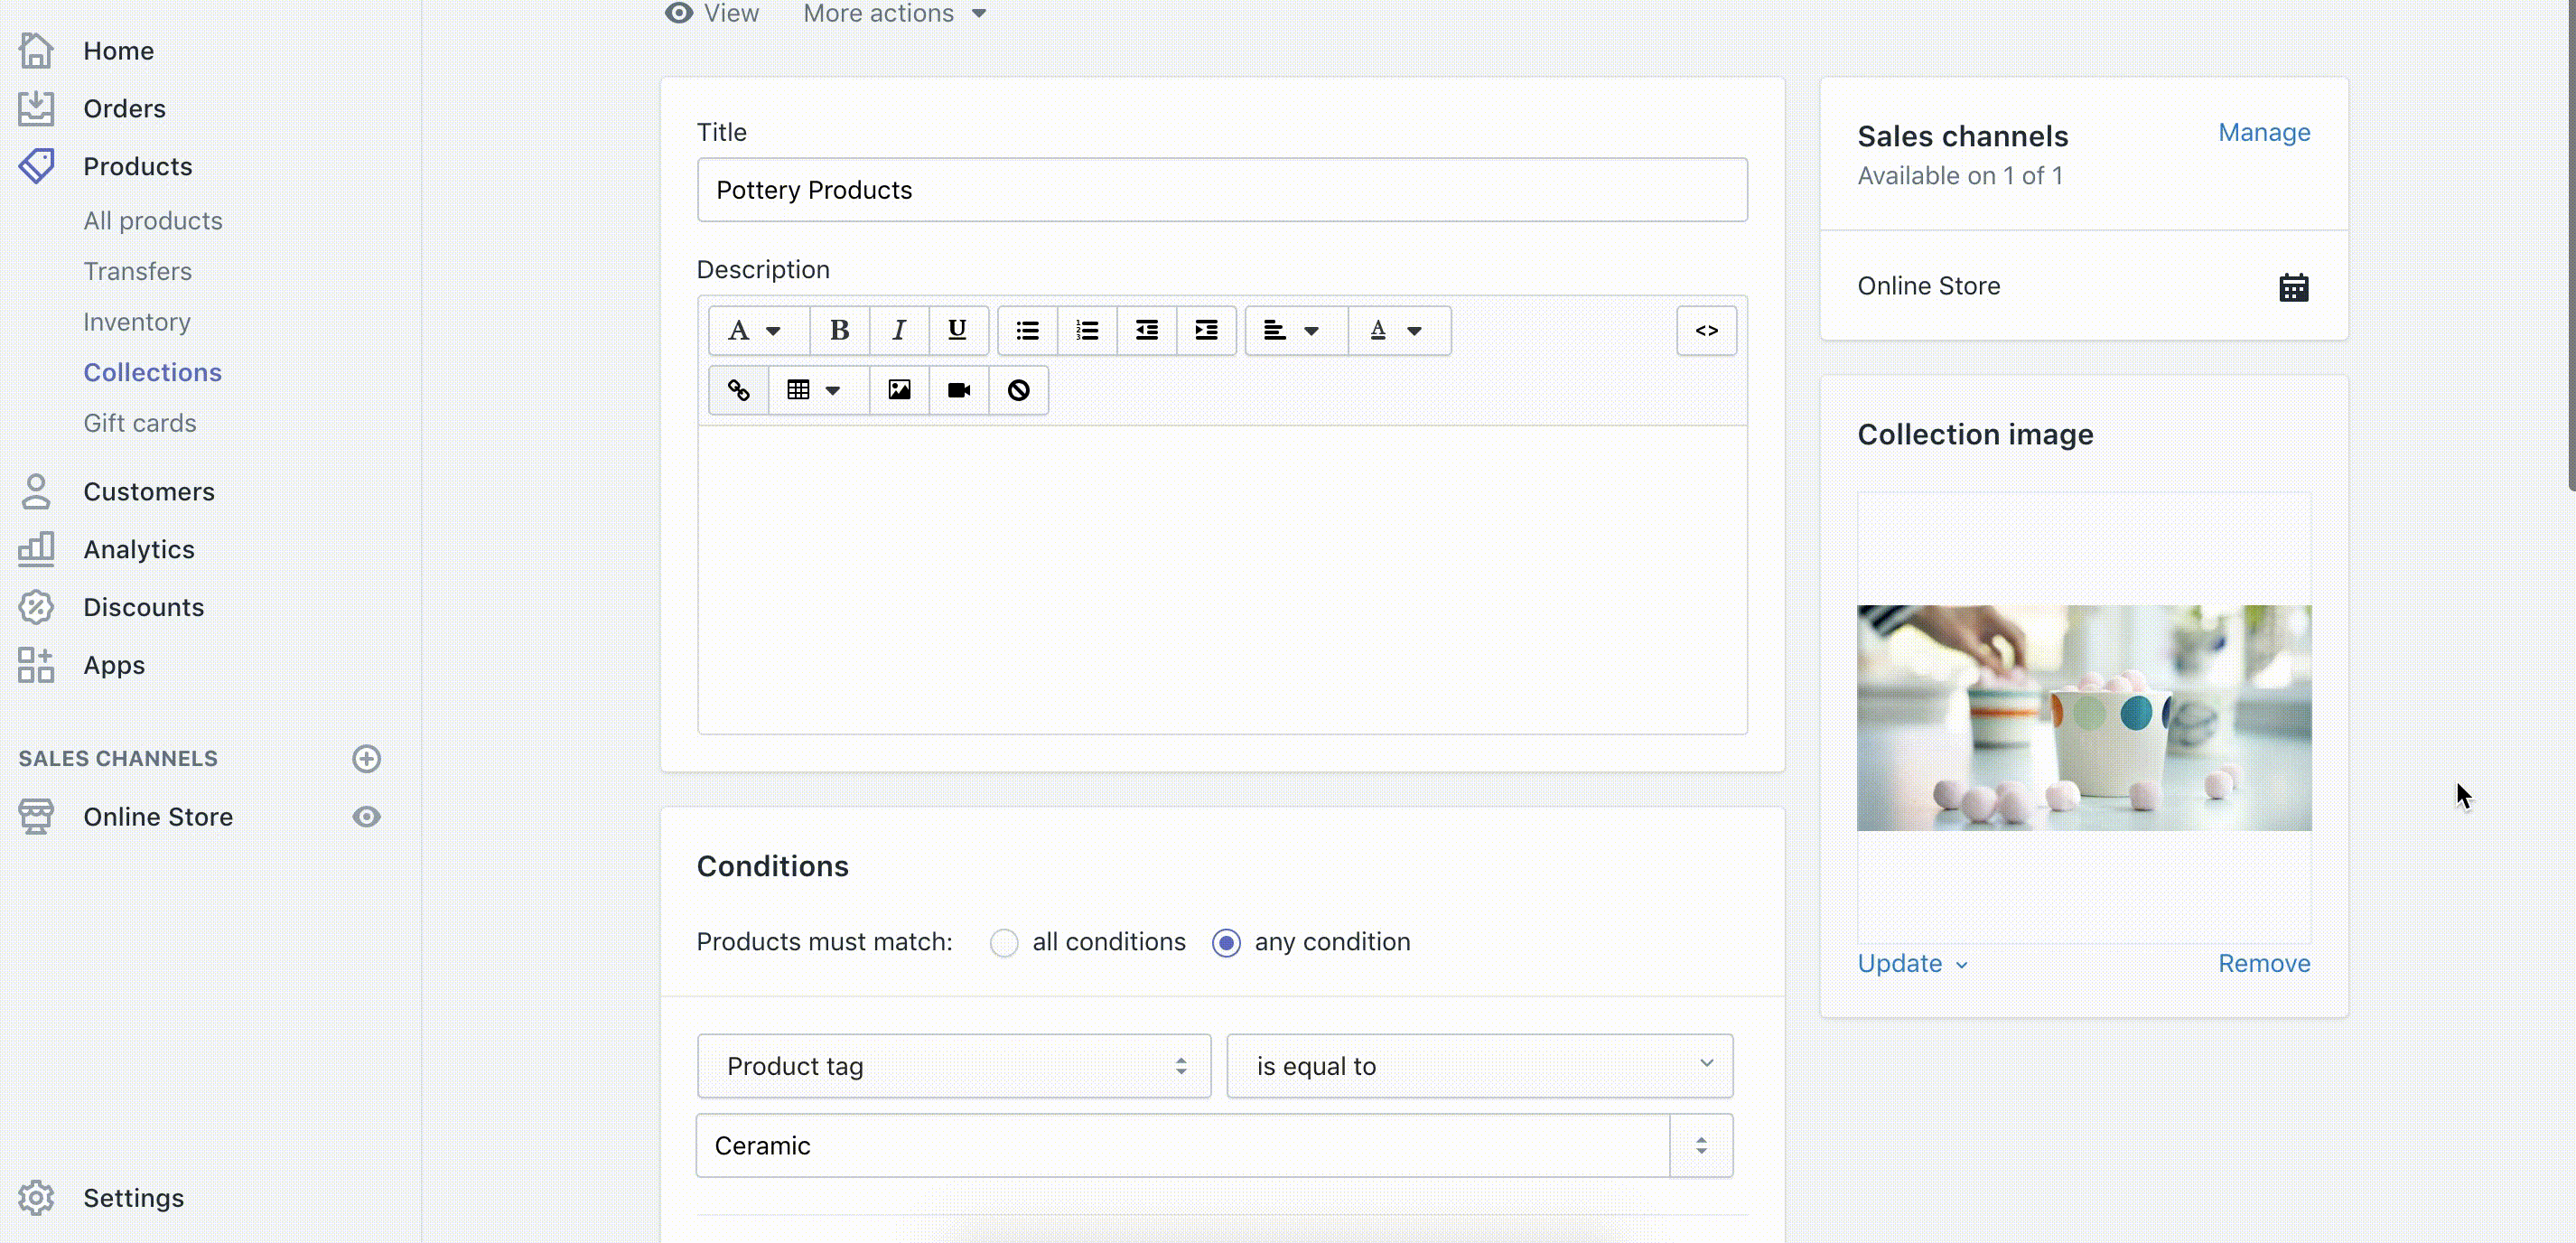Image resolution: width=2576 pixels, height=1243 pixels.
Task: Click the Remove image link
Action: pyautogui.click(x=2264, y=963)
